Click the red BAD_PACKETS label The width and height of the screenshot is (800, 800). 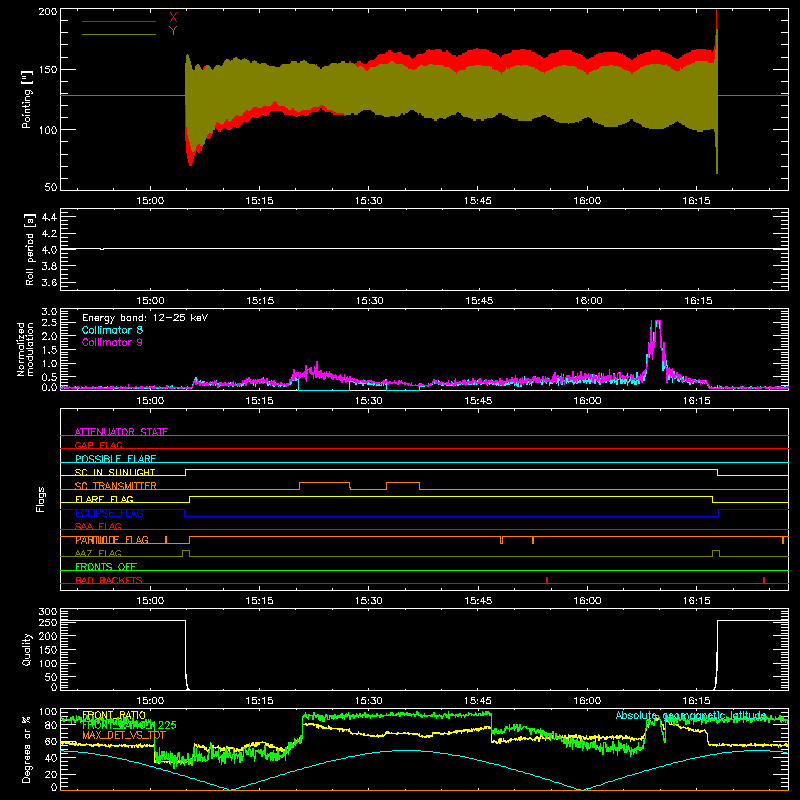pyautogui.click(x=109, y=580)
